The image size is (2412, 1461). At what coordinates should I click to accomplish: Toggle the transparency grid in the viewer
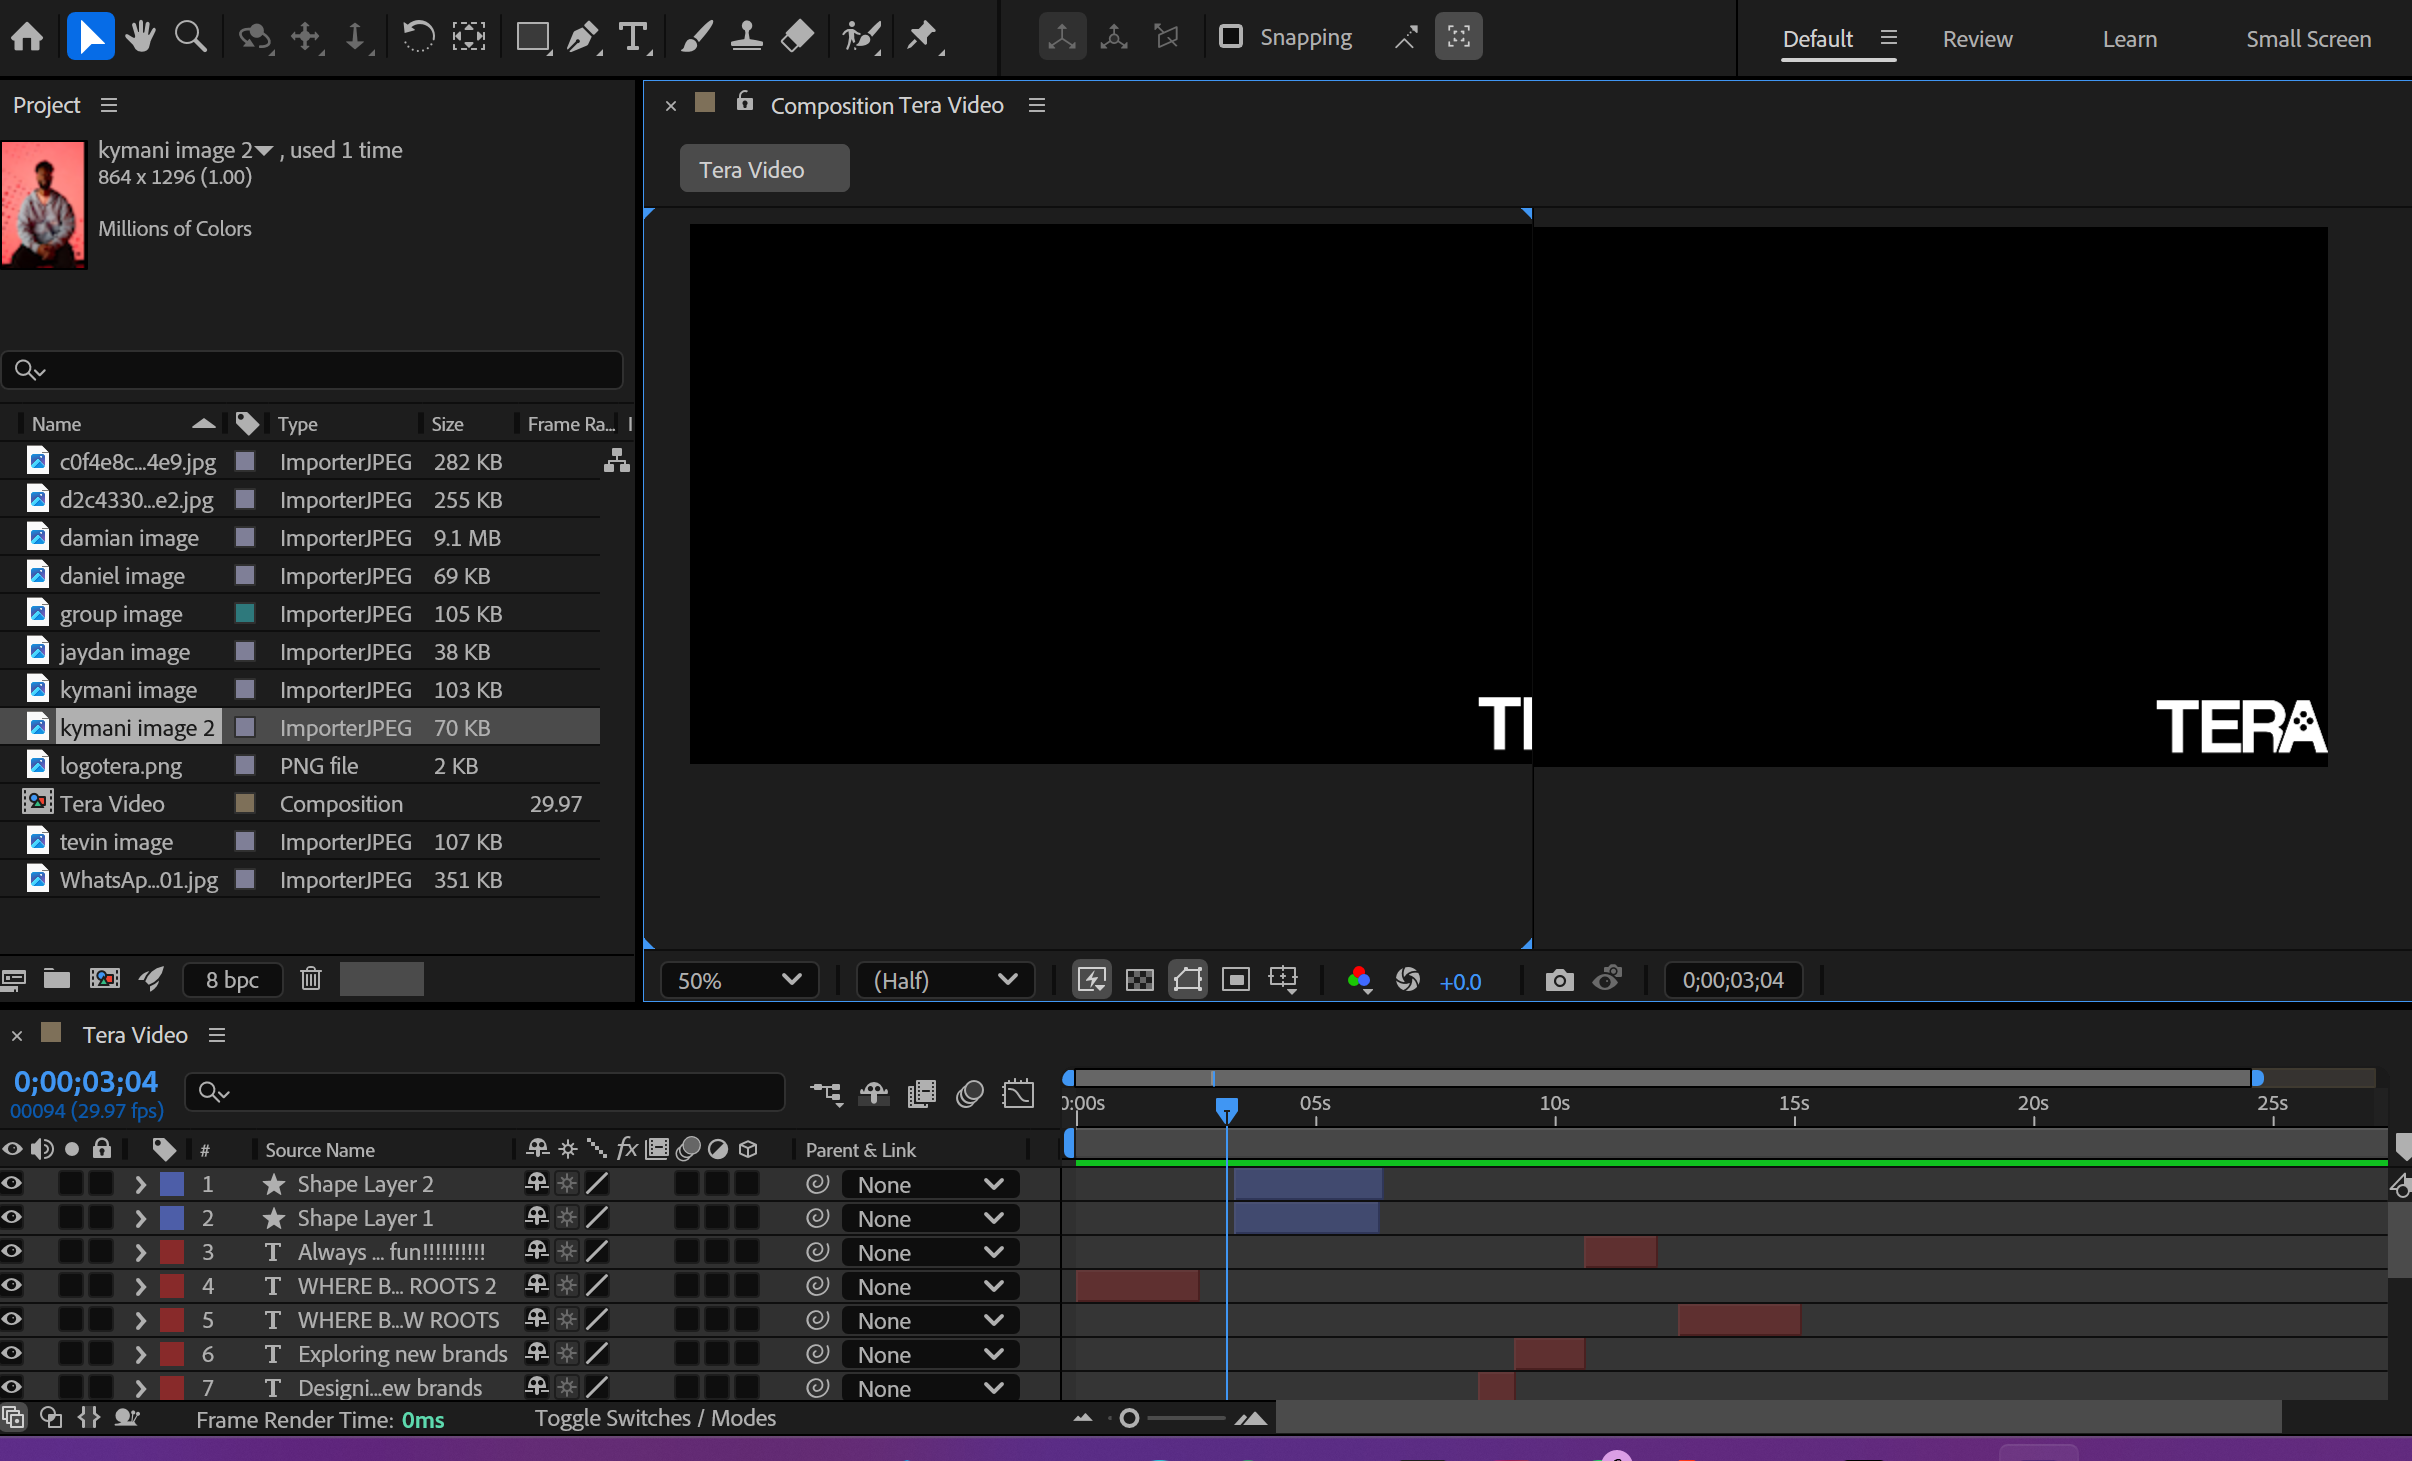click(1139, 980)
